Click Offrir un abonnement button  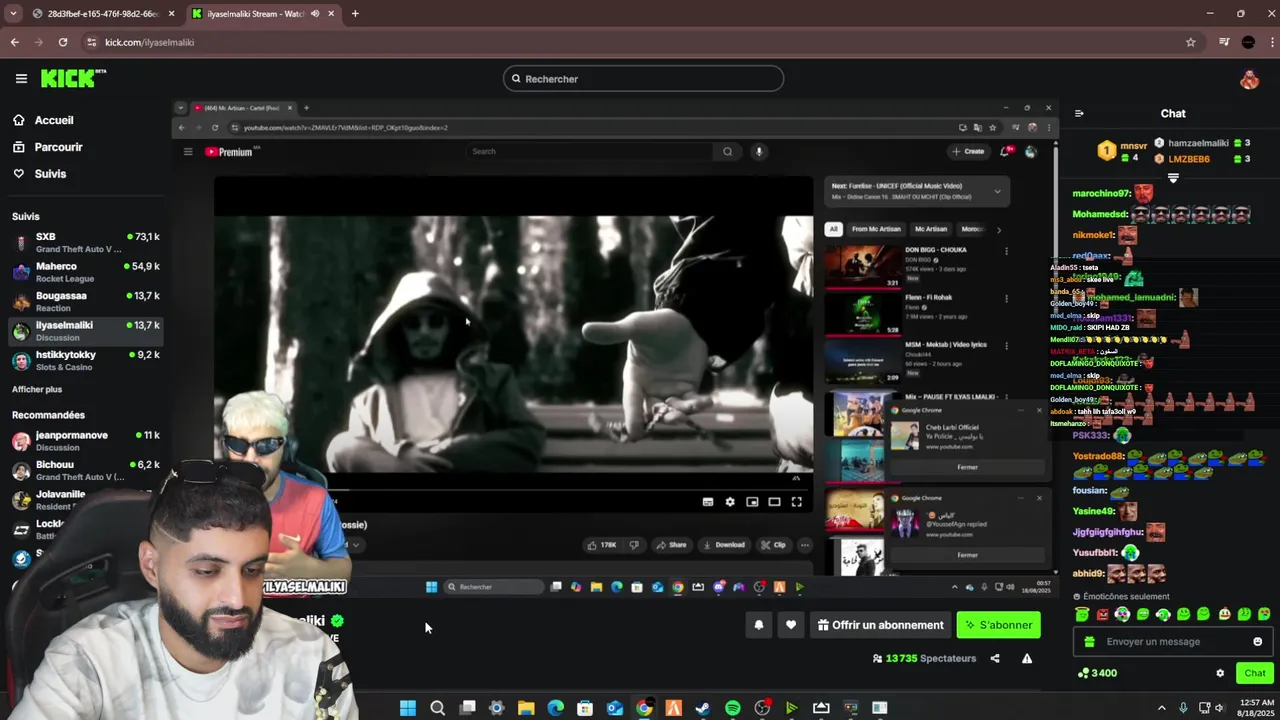click(880, 625)
